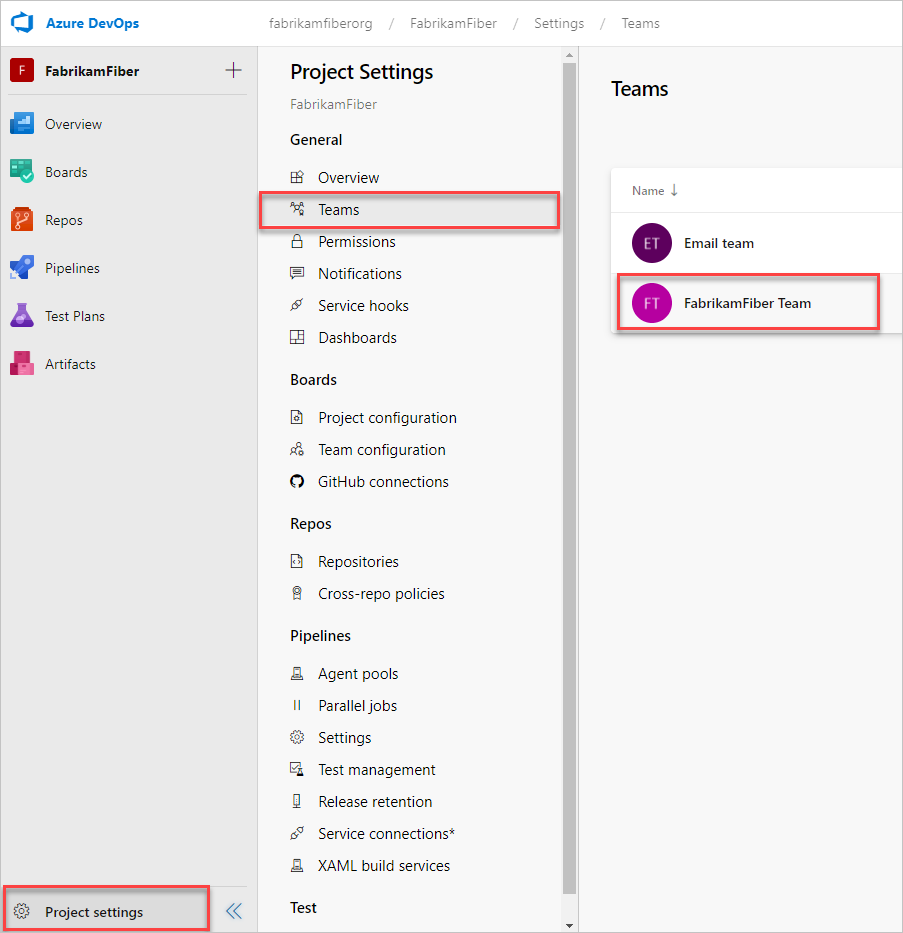Click the Service hooks plug icon
903x933 pixels.
297,305
